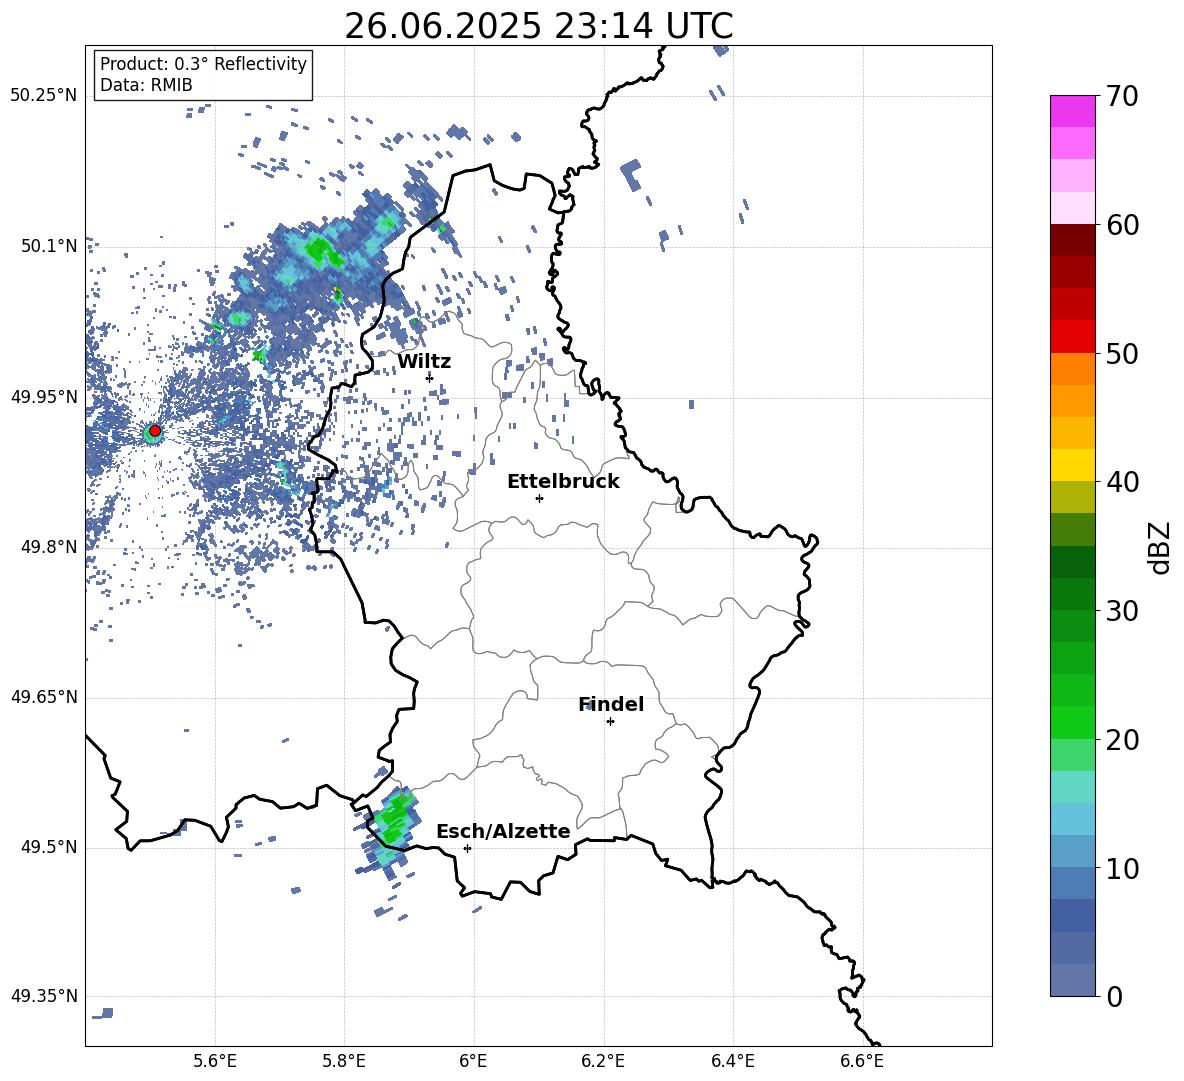This screenshot has width=1184, height=1081.
Task: Click the bright green colorbar segment above 20
Action: click(x=1073, y=722)
